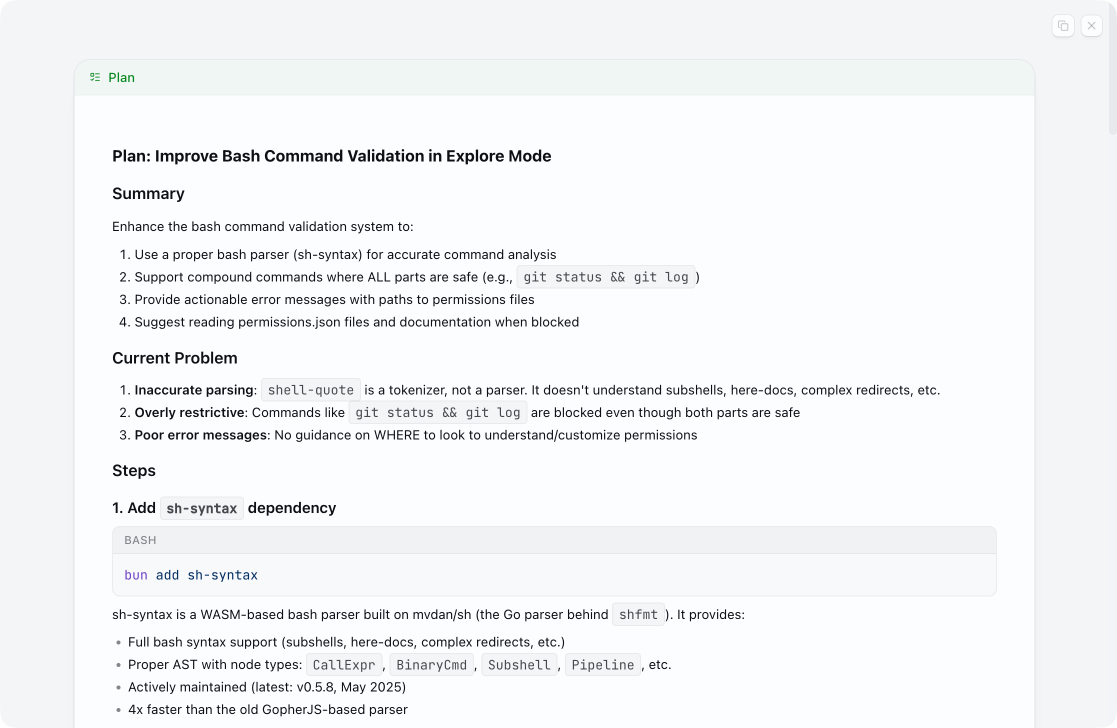Click the Subshell node type chip

(x=518, y=664)
